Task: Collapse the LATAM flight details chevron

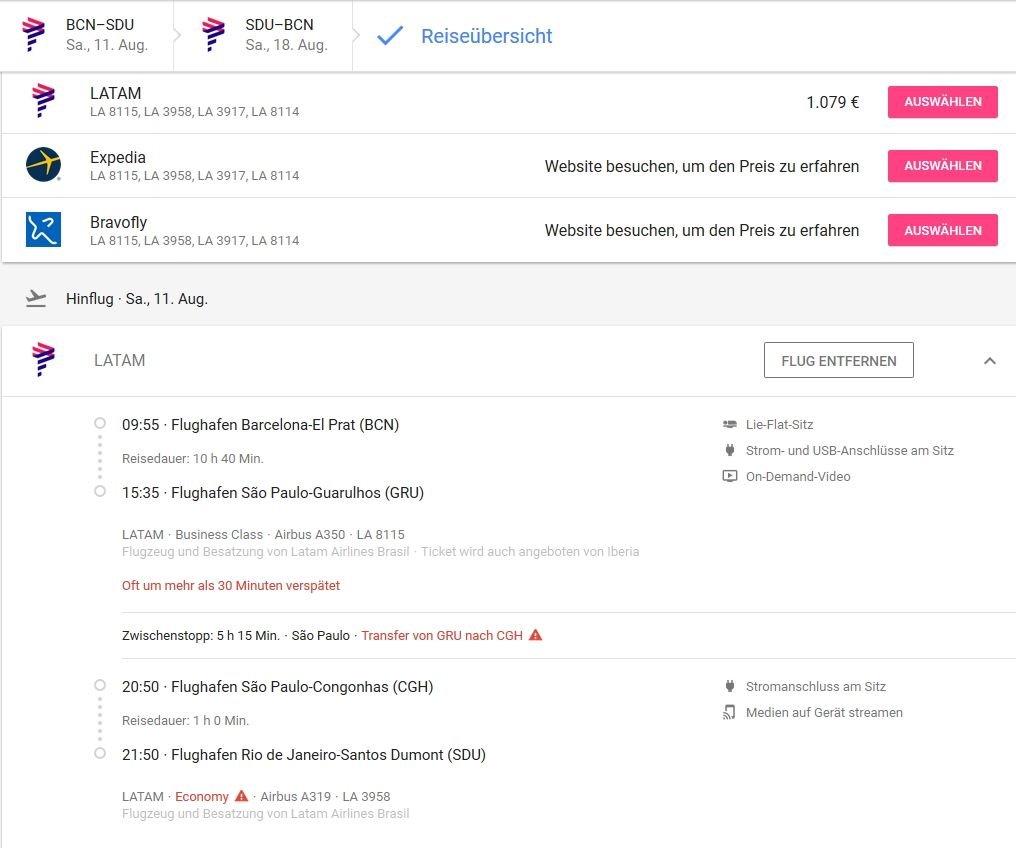Action: click(989, 361)
